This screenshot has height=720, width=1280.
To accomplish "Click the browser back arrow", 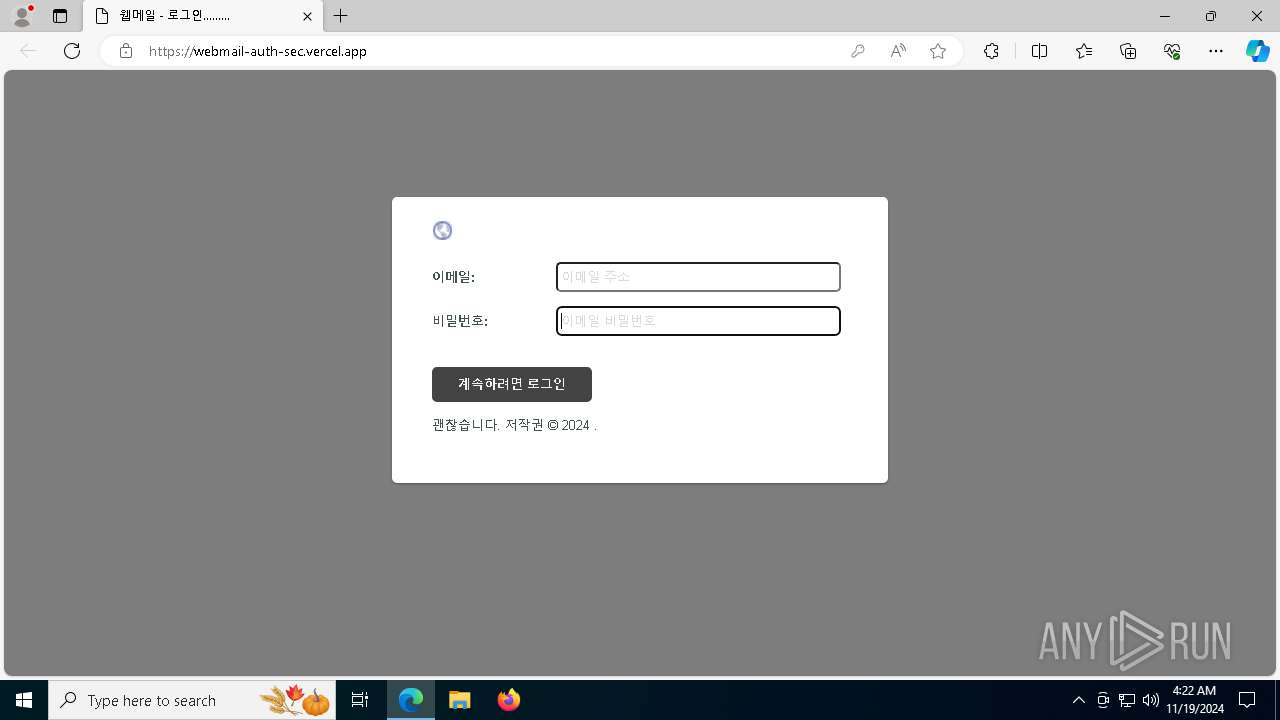I will [28, 51].
